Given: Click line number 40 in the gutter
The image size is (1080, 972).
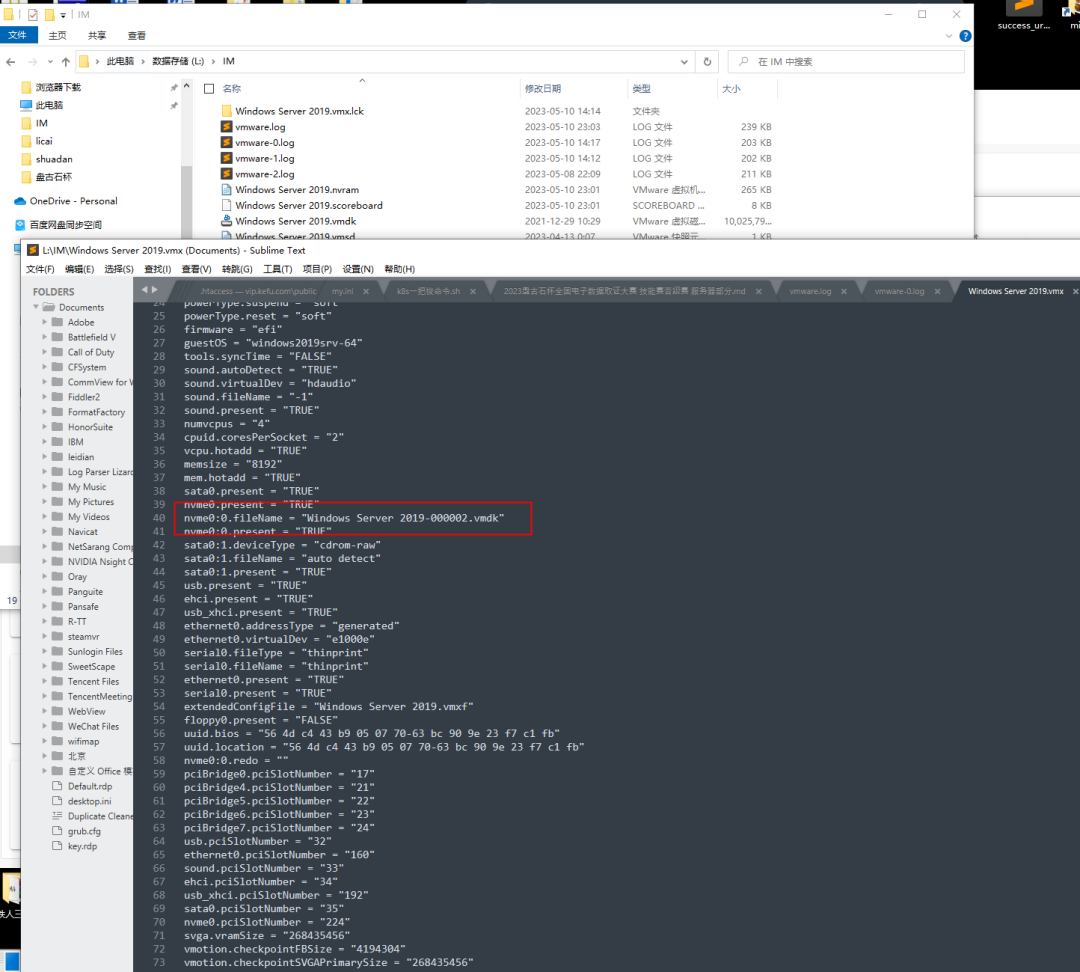Looking at the screenshot, I should pos(159,518).
